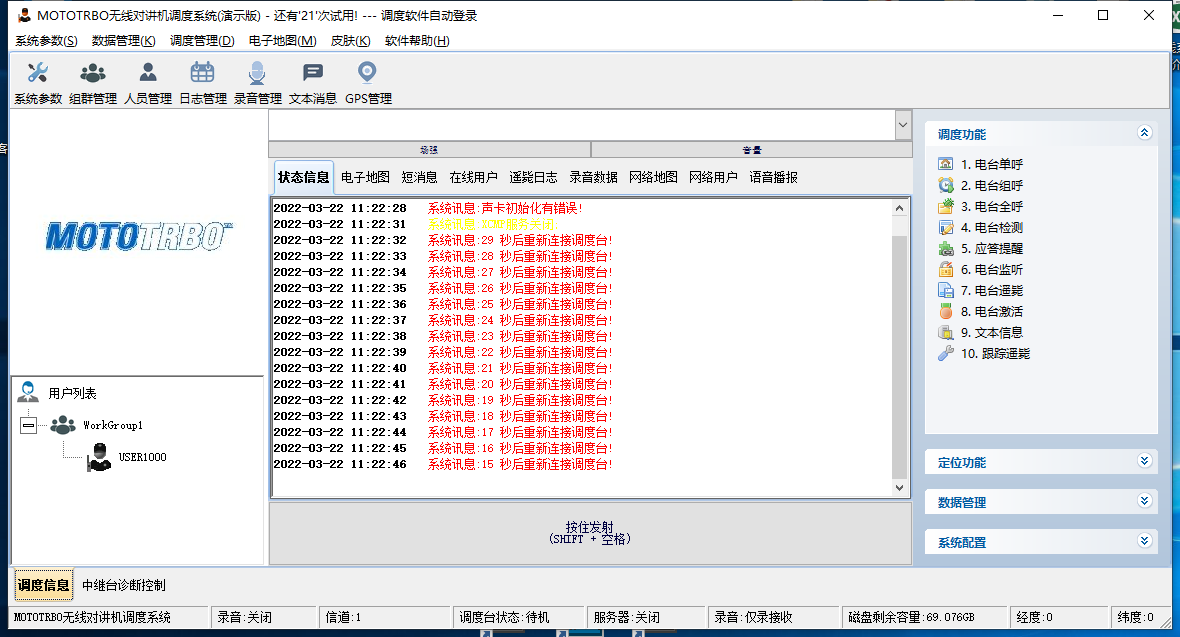Image resolution: width=1180 pixels, height=637 pixels.
Task: Click the 信道:1 status entry
Action: tap(384, 617)
